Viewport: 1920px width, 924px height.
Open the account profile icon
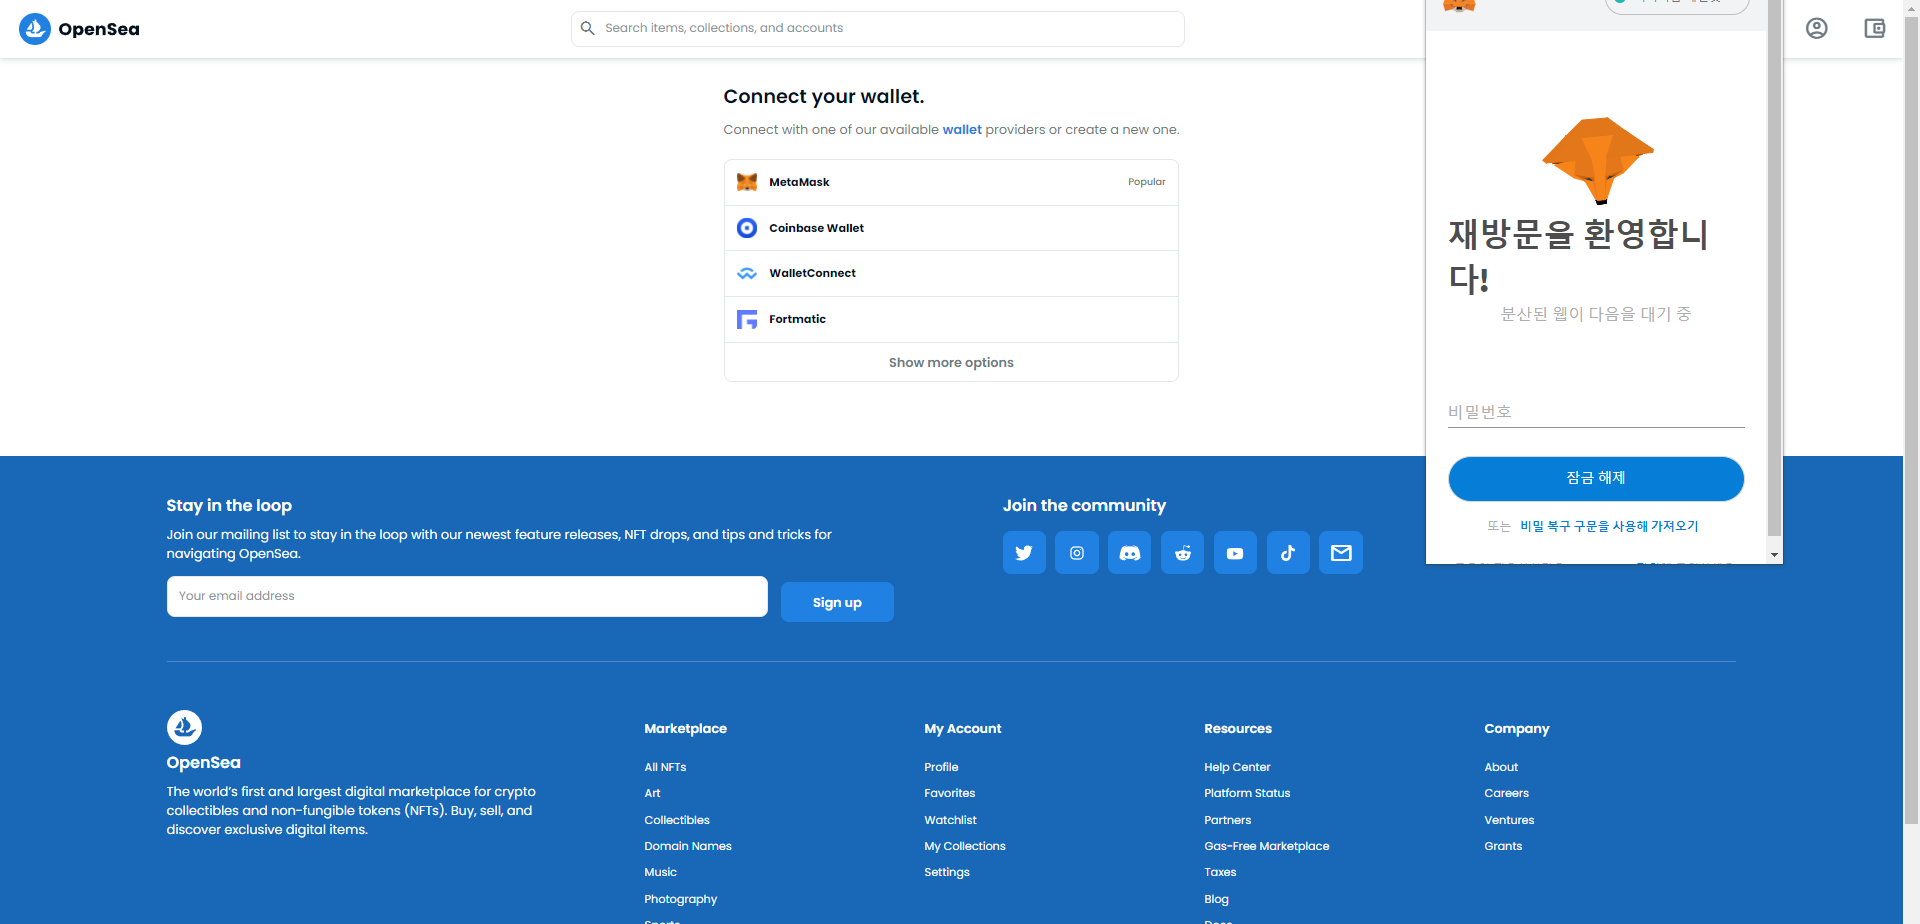[x=1817, y=29]
